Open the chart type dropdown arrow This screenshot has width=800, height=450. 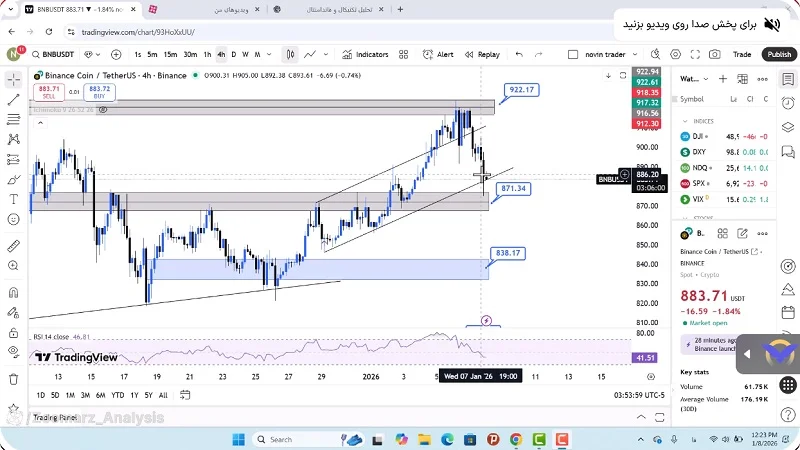(x=326, y=55)
